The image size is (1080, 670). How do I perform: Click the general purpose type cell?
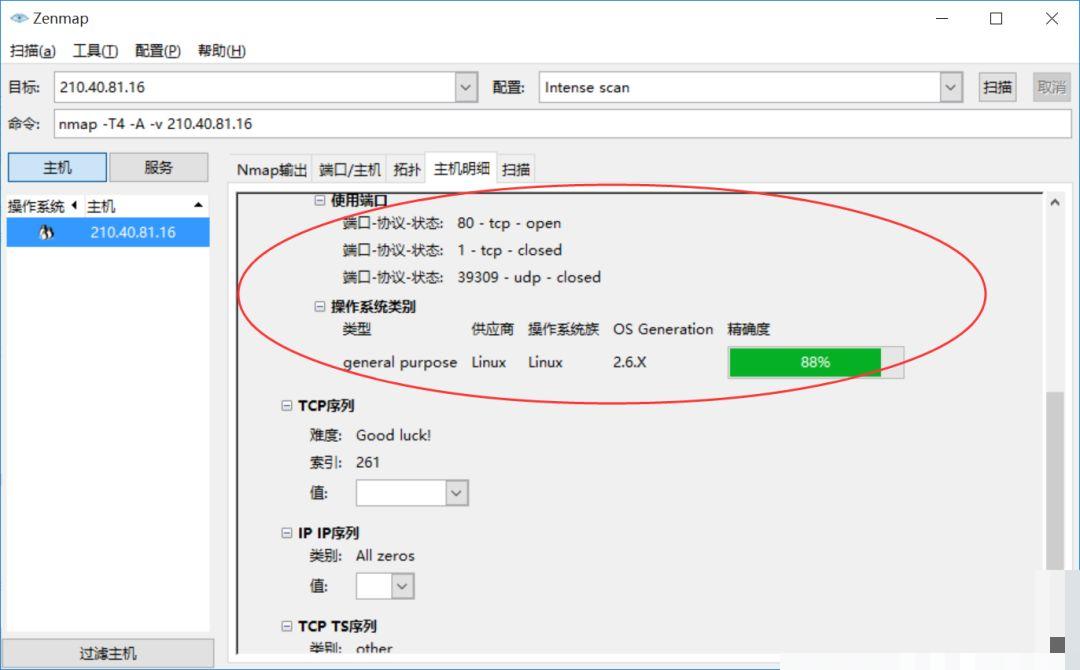point(399,362)
